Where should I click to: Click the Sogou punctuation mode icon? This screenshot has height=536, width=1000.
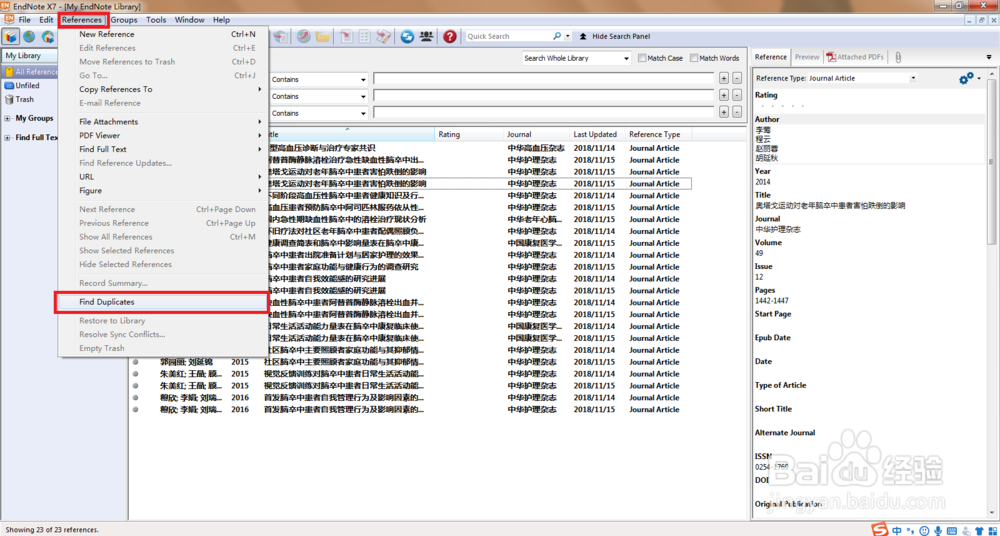(911, 531)
